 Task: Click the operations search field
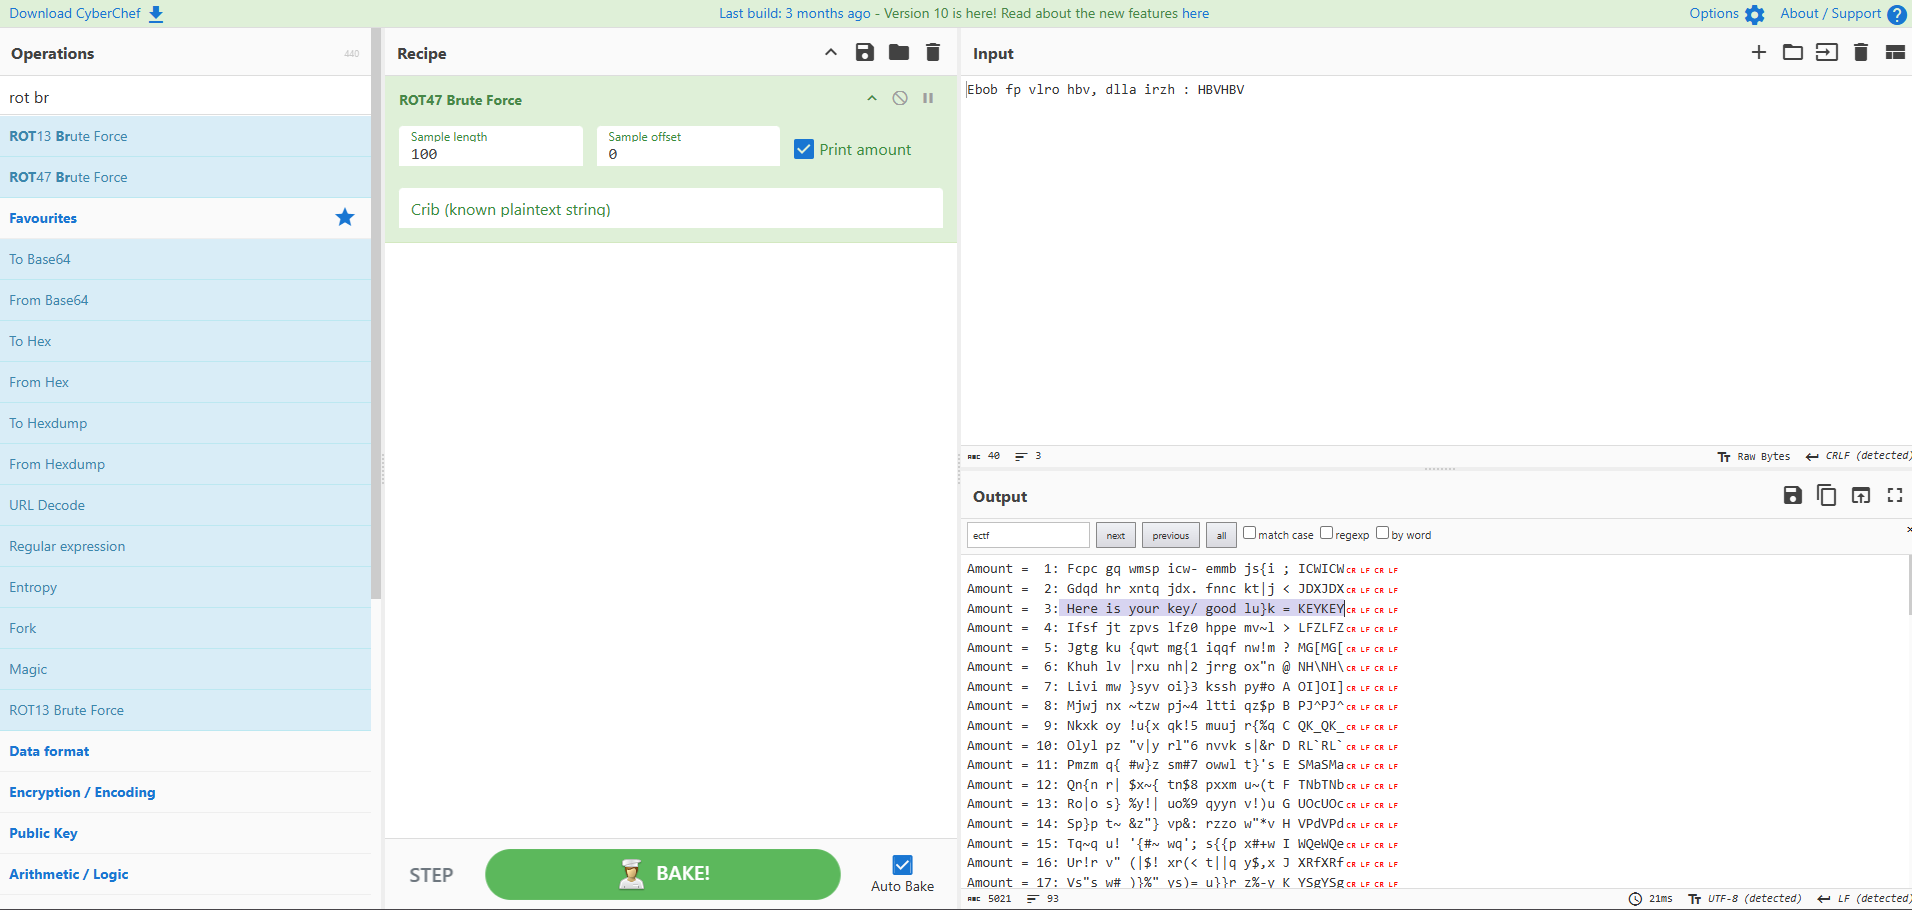coord(185,97)
